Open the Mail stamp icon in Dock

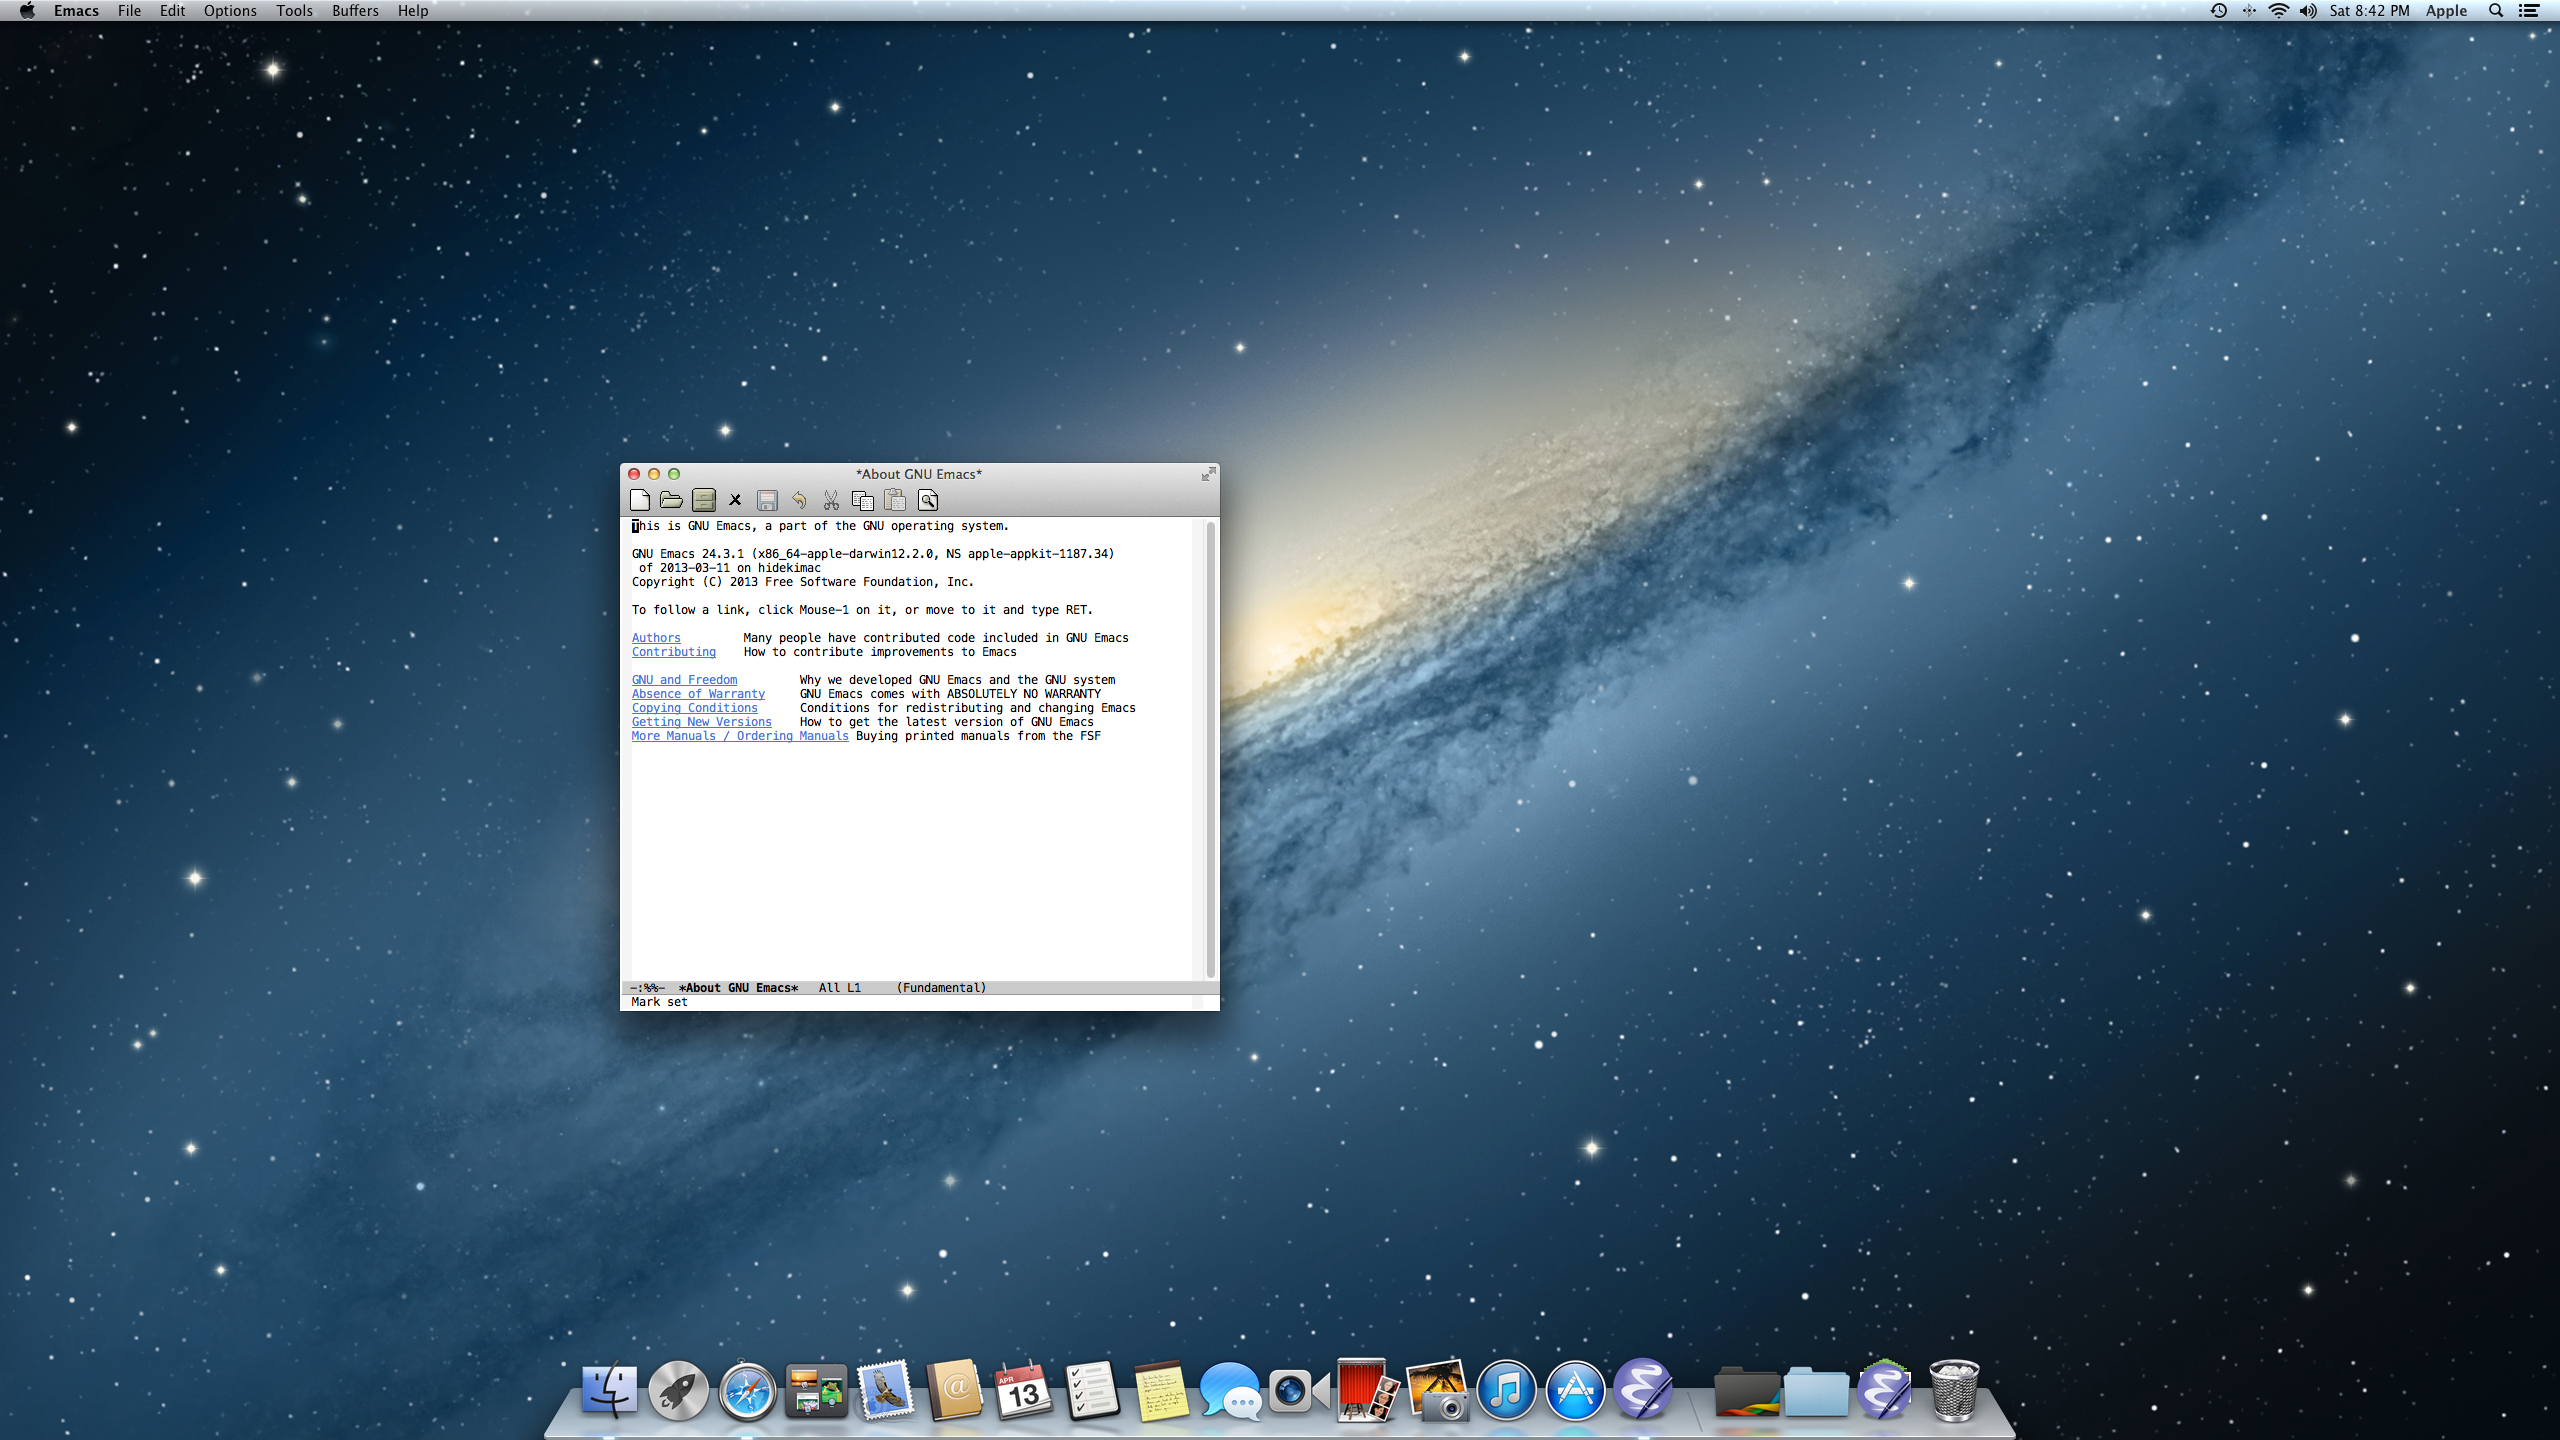point(885,1390)
